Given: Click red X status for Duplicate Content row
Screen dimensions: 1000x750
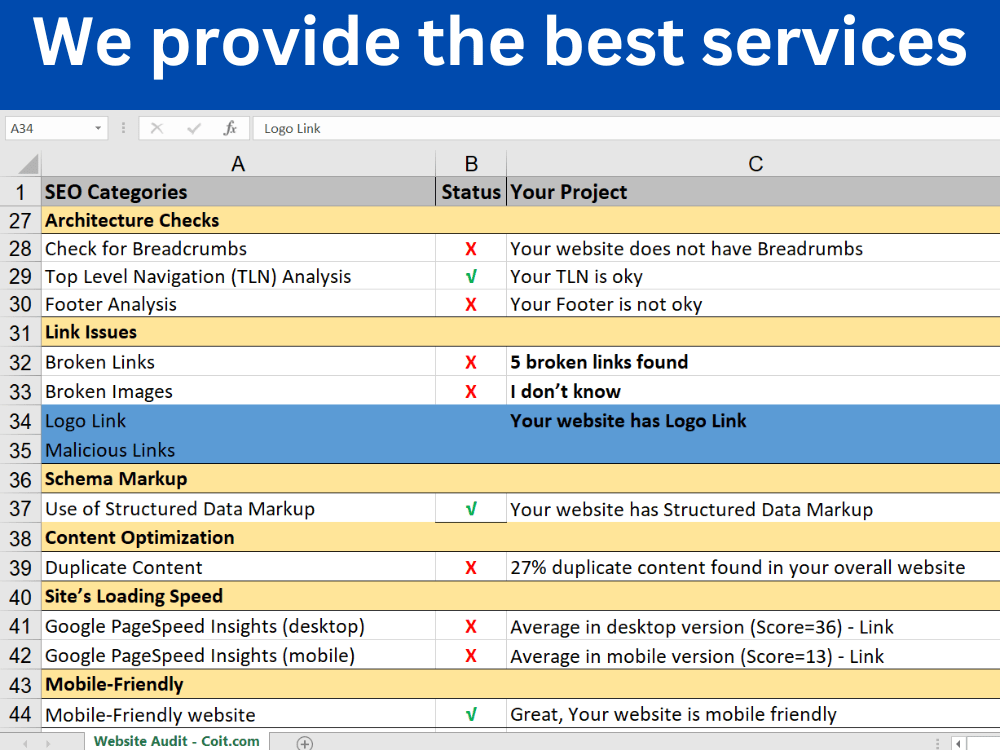Looking at the screenshot, I should [471, 568].
